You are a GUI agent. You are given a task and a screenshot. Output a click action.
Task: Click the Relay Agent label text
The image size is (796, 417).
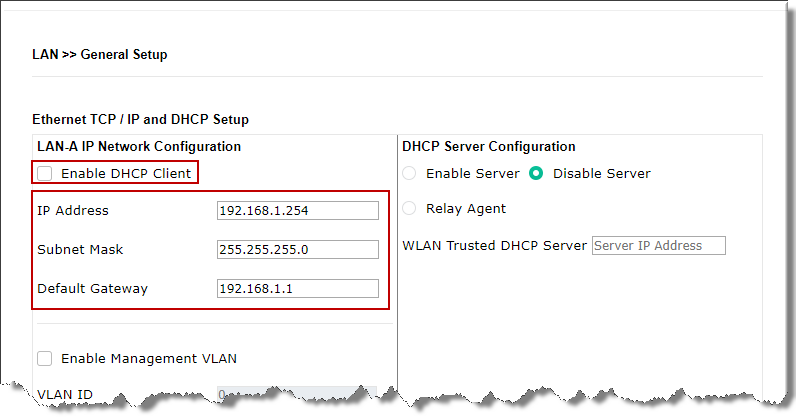pyautogui.click(x=466, y=209)
